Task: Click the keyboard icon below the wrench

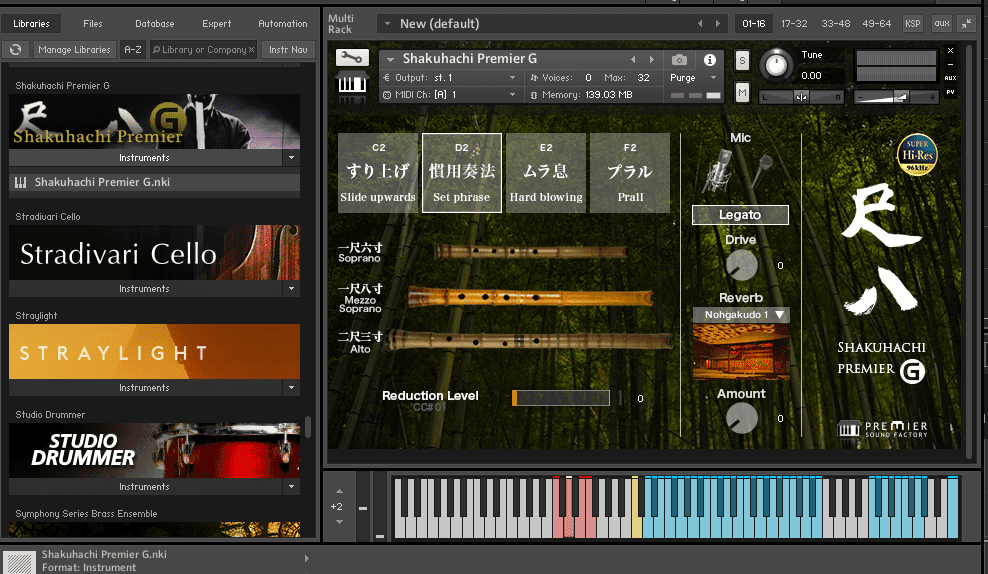Action: point(352,83)
